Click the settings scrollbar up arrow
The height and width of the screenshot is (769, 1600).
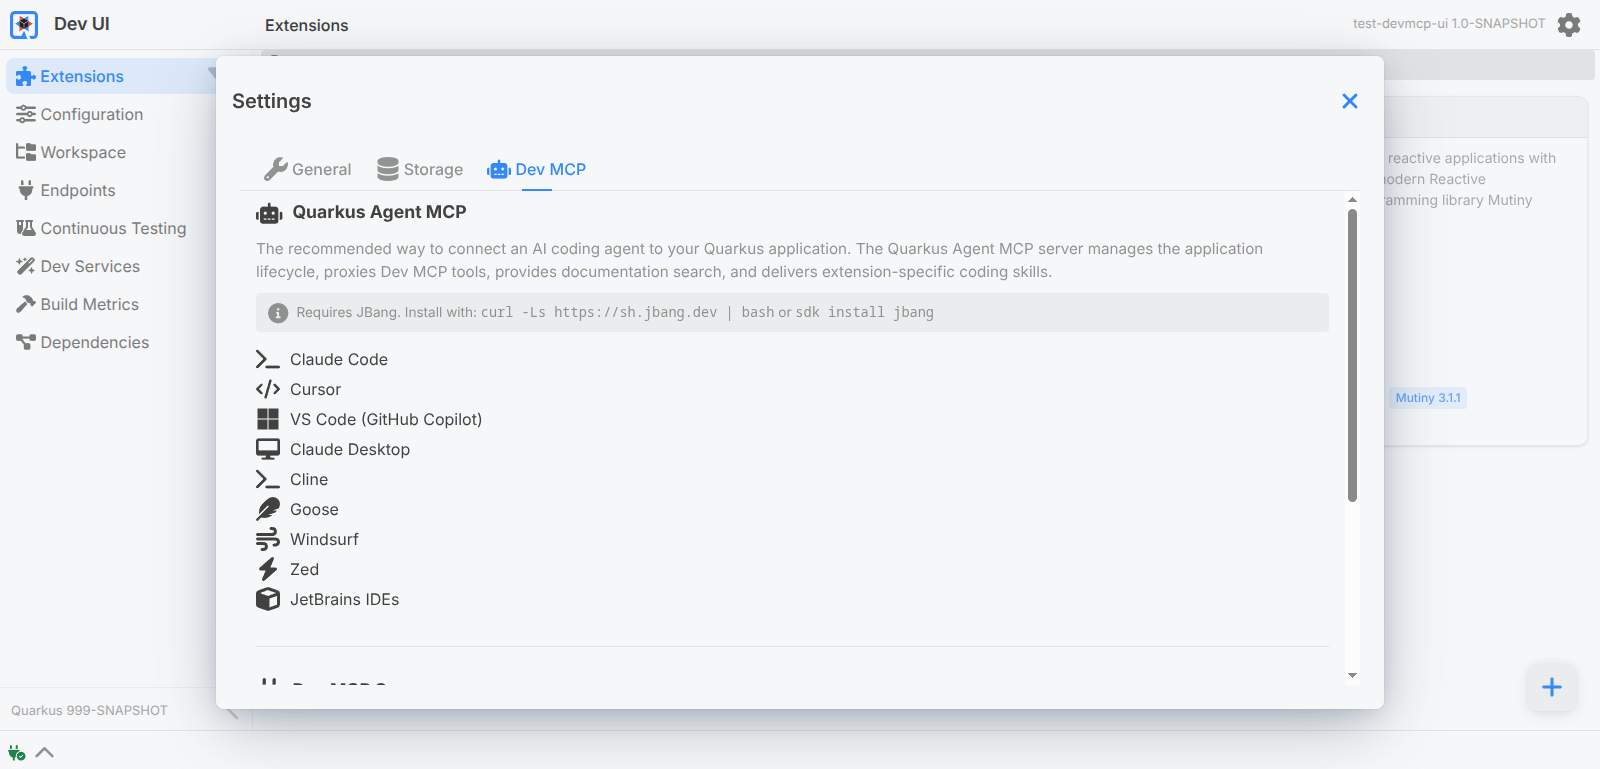click(x=1352, y=200)
